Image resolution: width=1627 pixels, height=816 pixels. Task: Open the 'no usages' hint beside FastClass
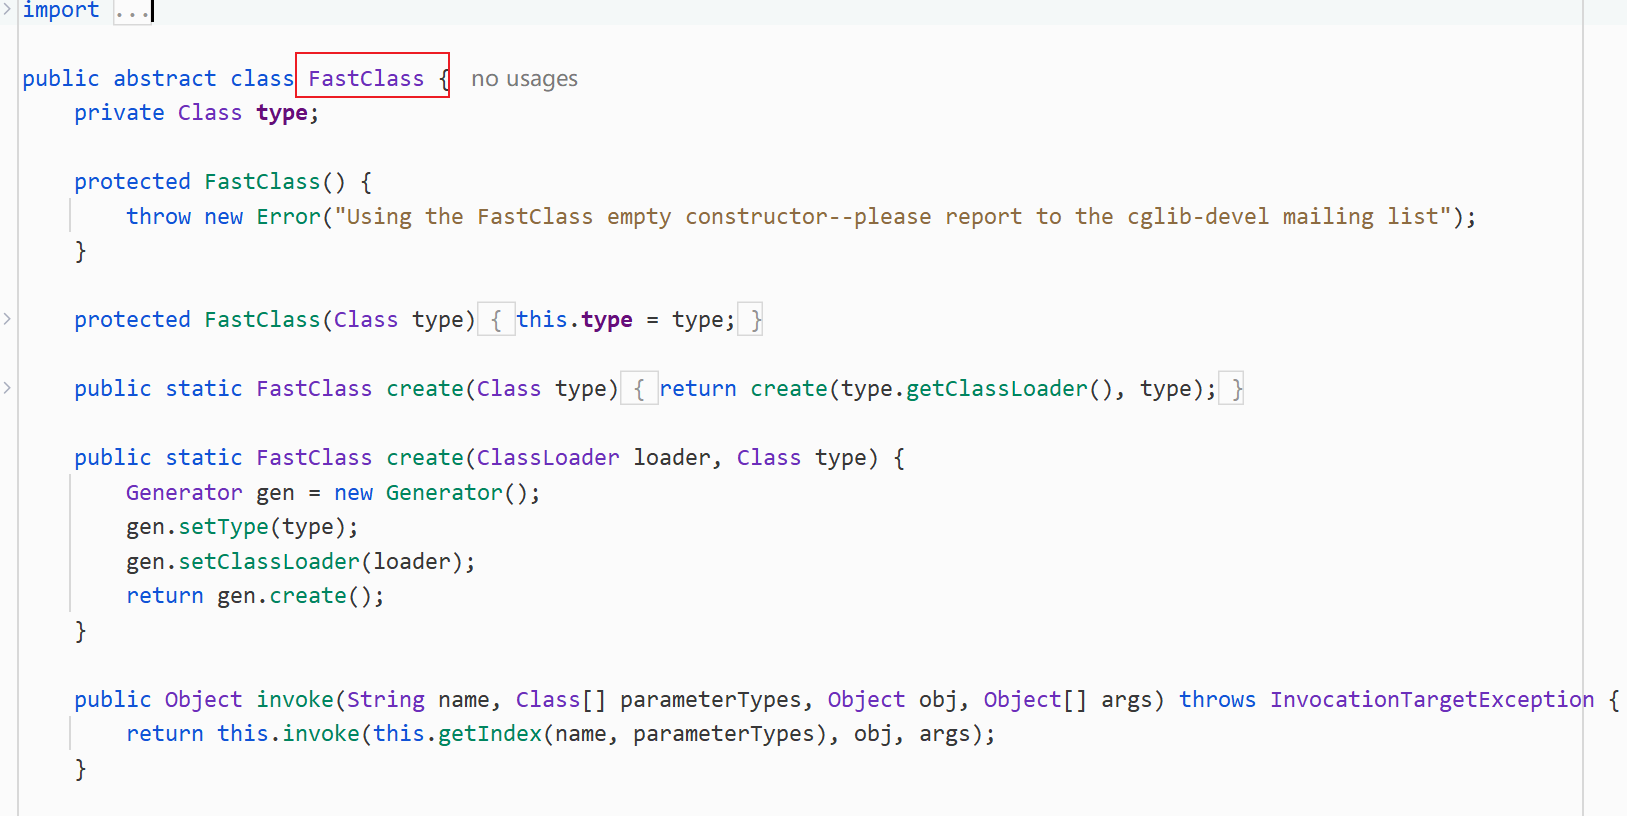click(x=524, y=79)
